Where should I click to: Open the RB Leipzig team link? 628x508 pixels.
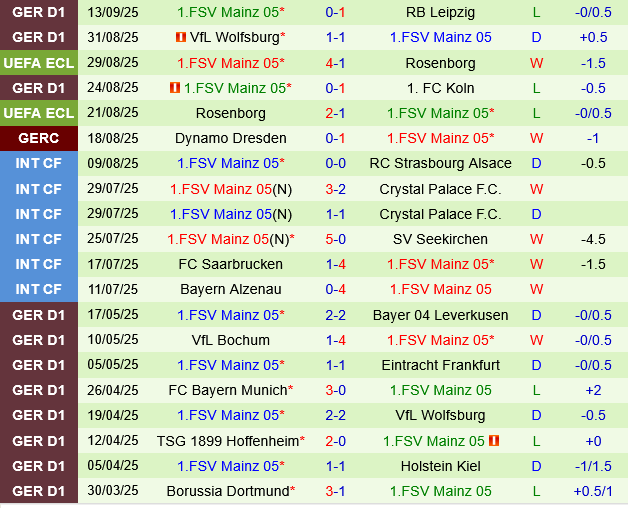(440, 13)
